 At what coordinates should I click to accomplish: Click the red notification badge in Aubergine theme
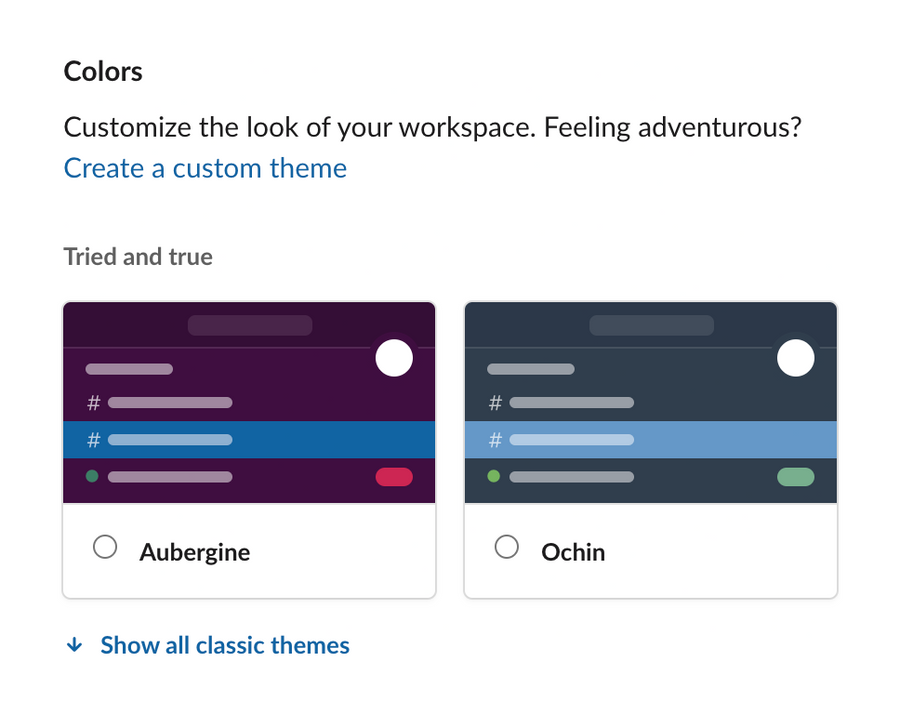(x=394, y=477)
